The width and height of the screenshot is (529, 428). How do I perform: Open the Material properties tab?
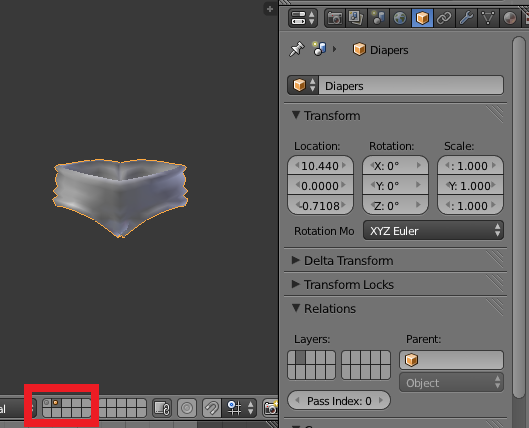[510, 18]
